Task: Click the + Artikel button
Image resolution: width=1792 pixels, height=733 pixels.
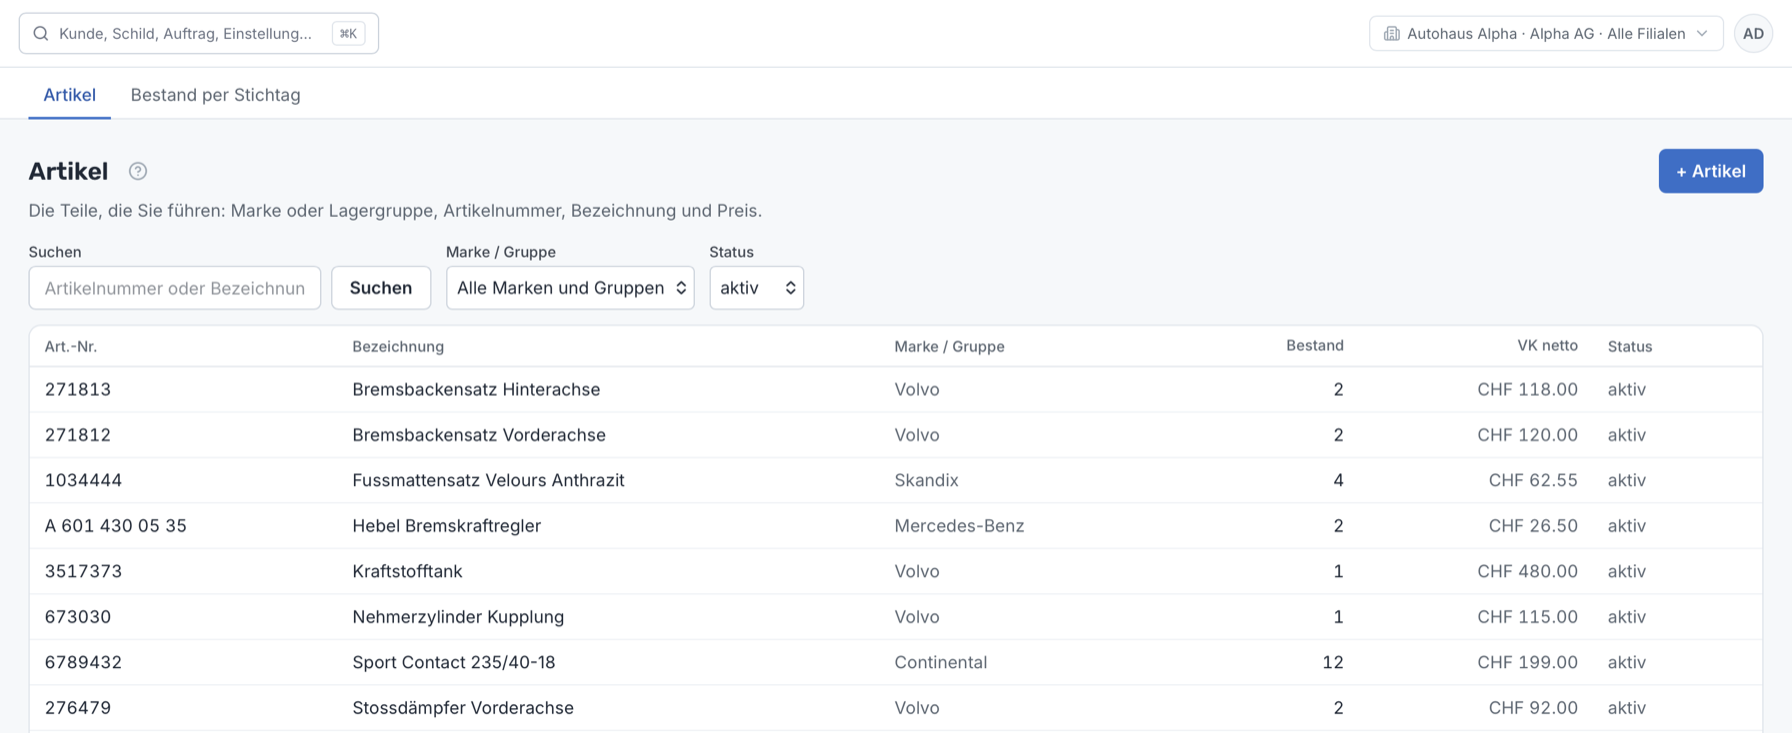Action: pos(1710,171)
